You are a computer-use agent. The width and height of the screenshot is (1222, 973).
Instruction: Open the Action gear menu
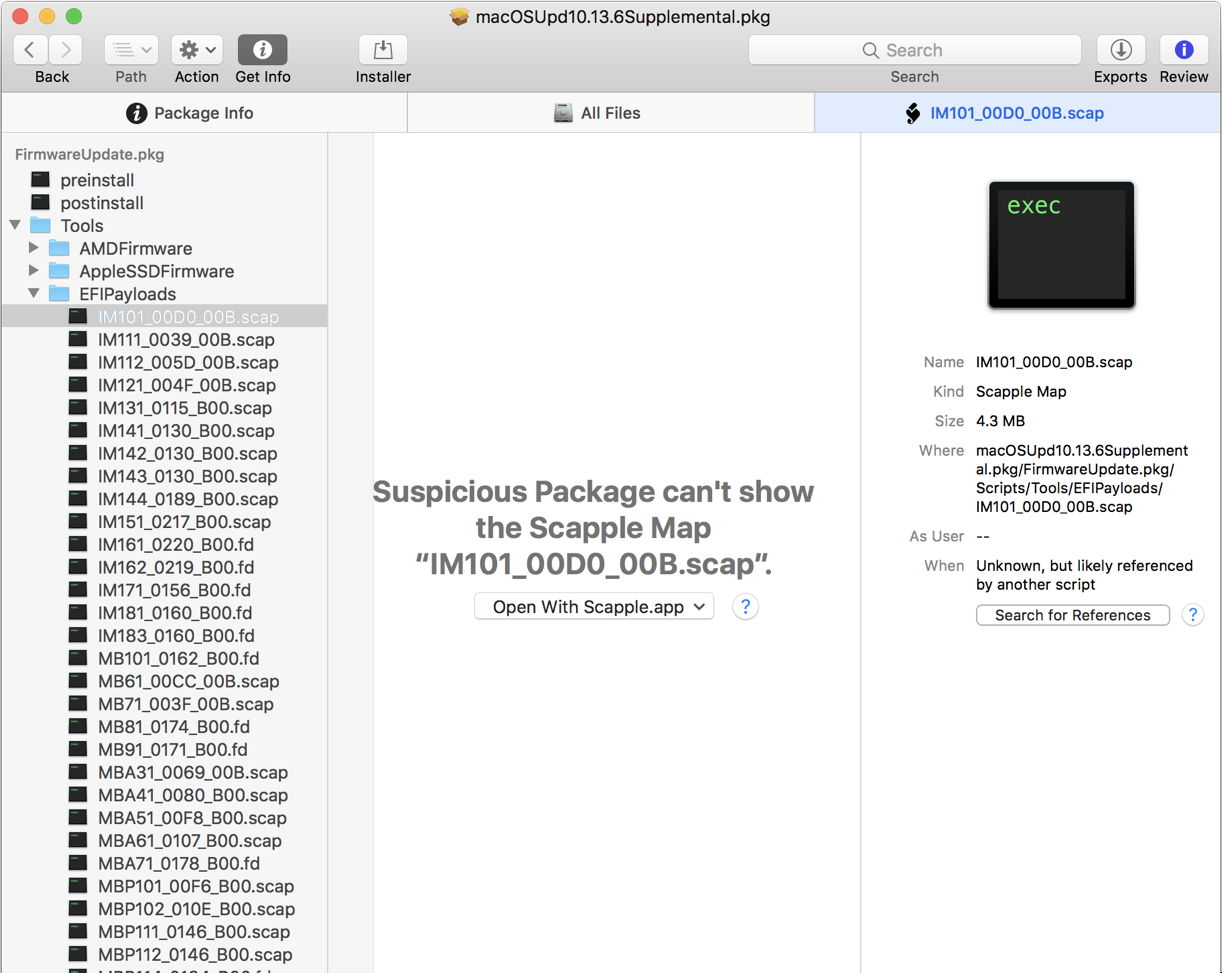pyautogui.click(x=197, y=50)
